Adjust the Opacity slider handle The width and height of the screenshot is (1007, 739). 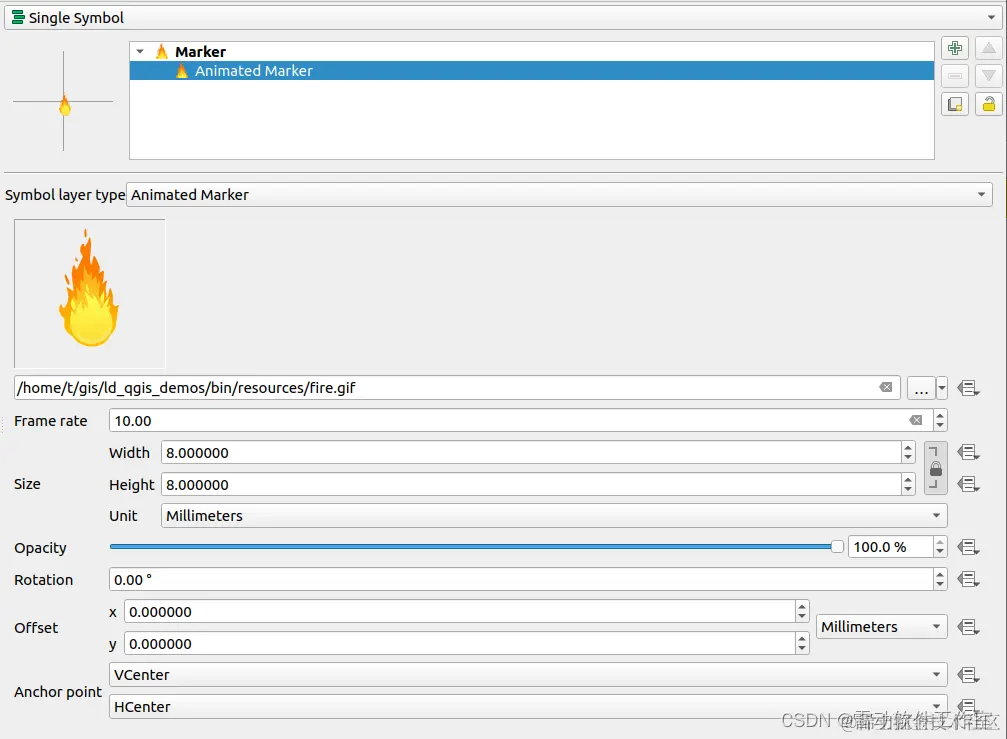(837, 546)
